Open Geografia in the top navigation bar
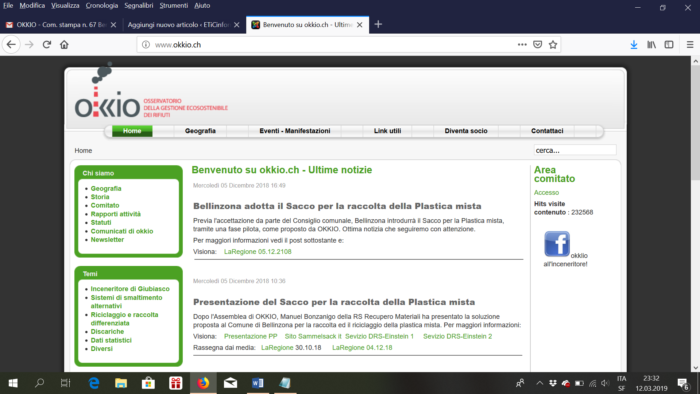Viewport: 700px width, 394px height. (x=200, y=131)
